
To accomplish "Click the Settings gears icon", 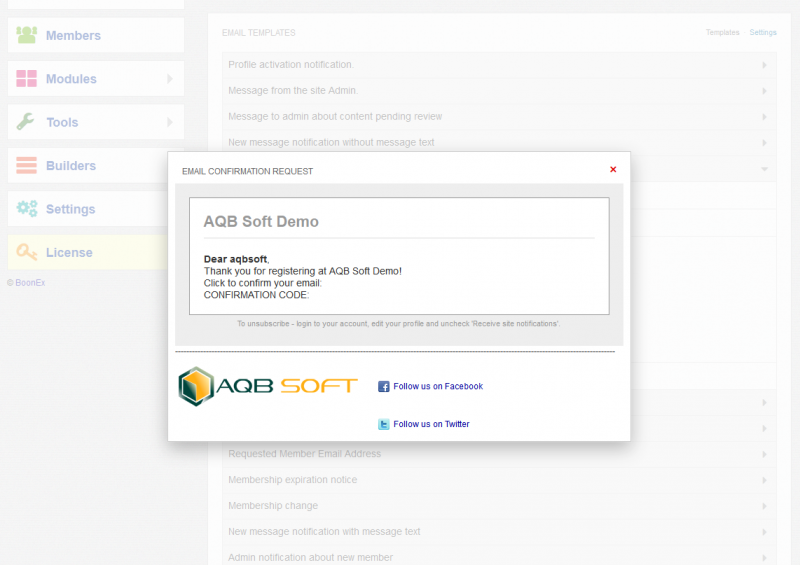I will 27,209.
